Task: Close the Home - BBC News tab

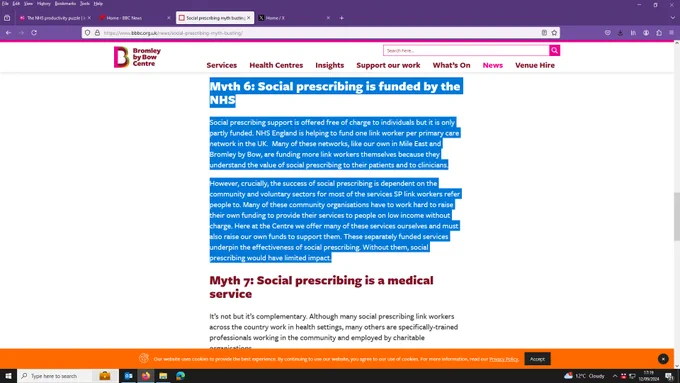Action: click(x=169, y=18)
